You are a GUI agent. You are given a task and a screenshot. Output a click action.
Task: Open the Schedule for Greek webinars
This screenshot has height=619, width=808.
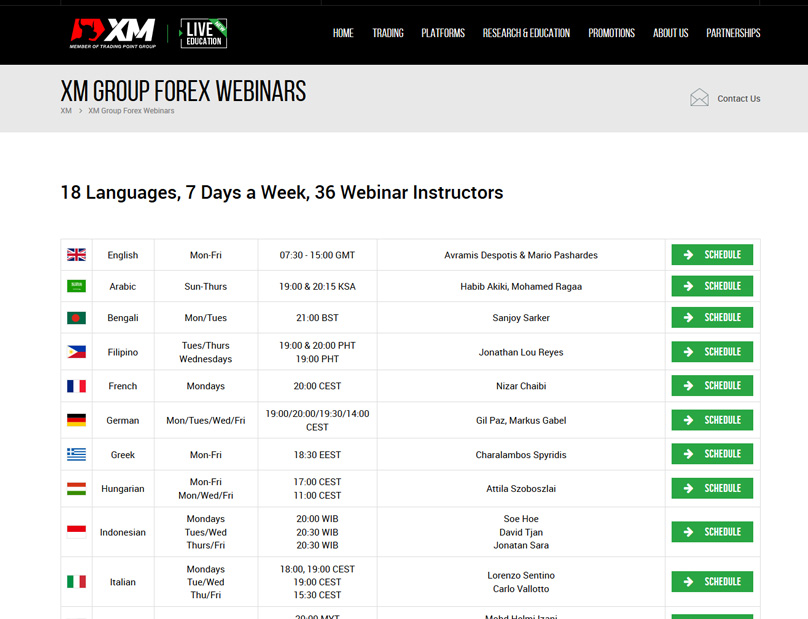tap(712, 454)
